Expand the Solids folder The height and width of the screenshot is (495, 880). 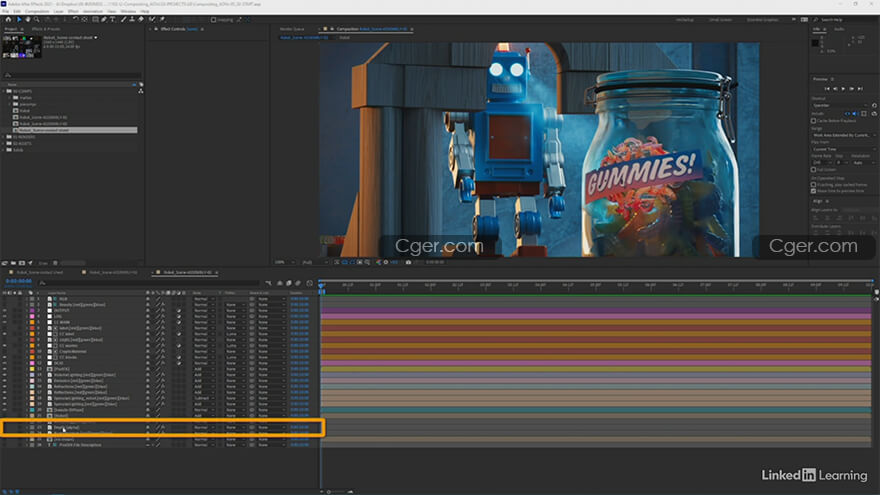click(x=4, y=150)
